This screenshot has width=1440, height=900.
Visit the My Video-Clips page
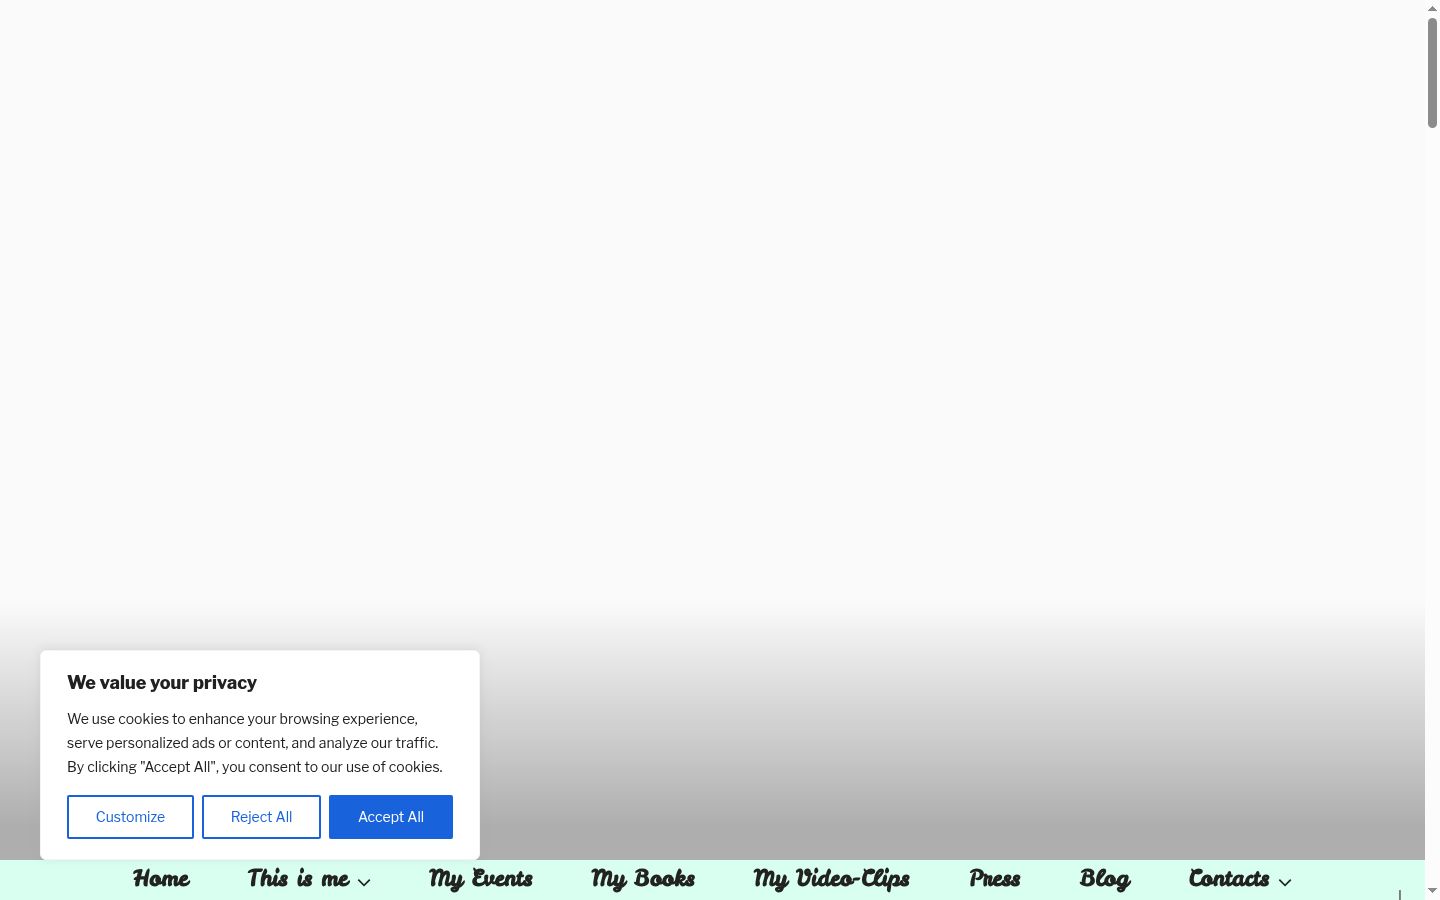832,879
